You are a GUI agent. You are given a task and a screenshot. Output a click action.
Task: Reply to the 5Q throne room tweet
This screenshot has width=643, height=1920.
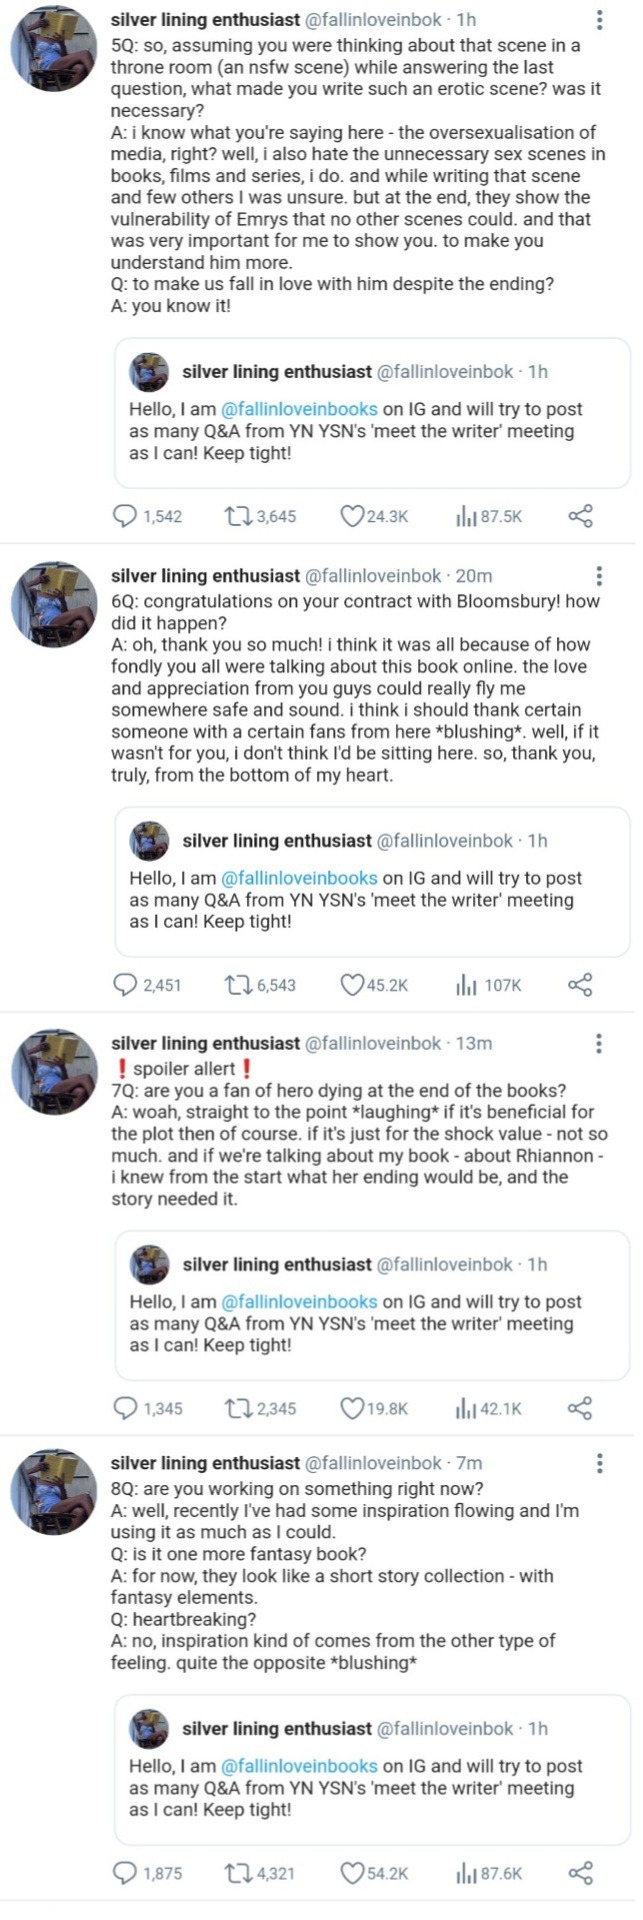(x=125, y=516)
